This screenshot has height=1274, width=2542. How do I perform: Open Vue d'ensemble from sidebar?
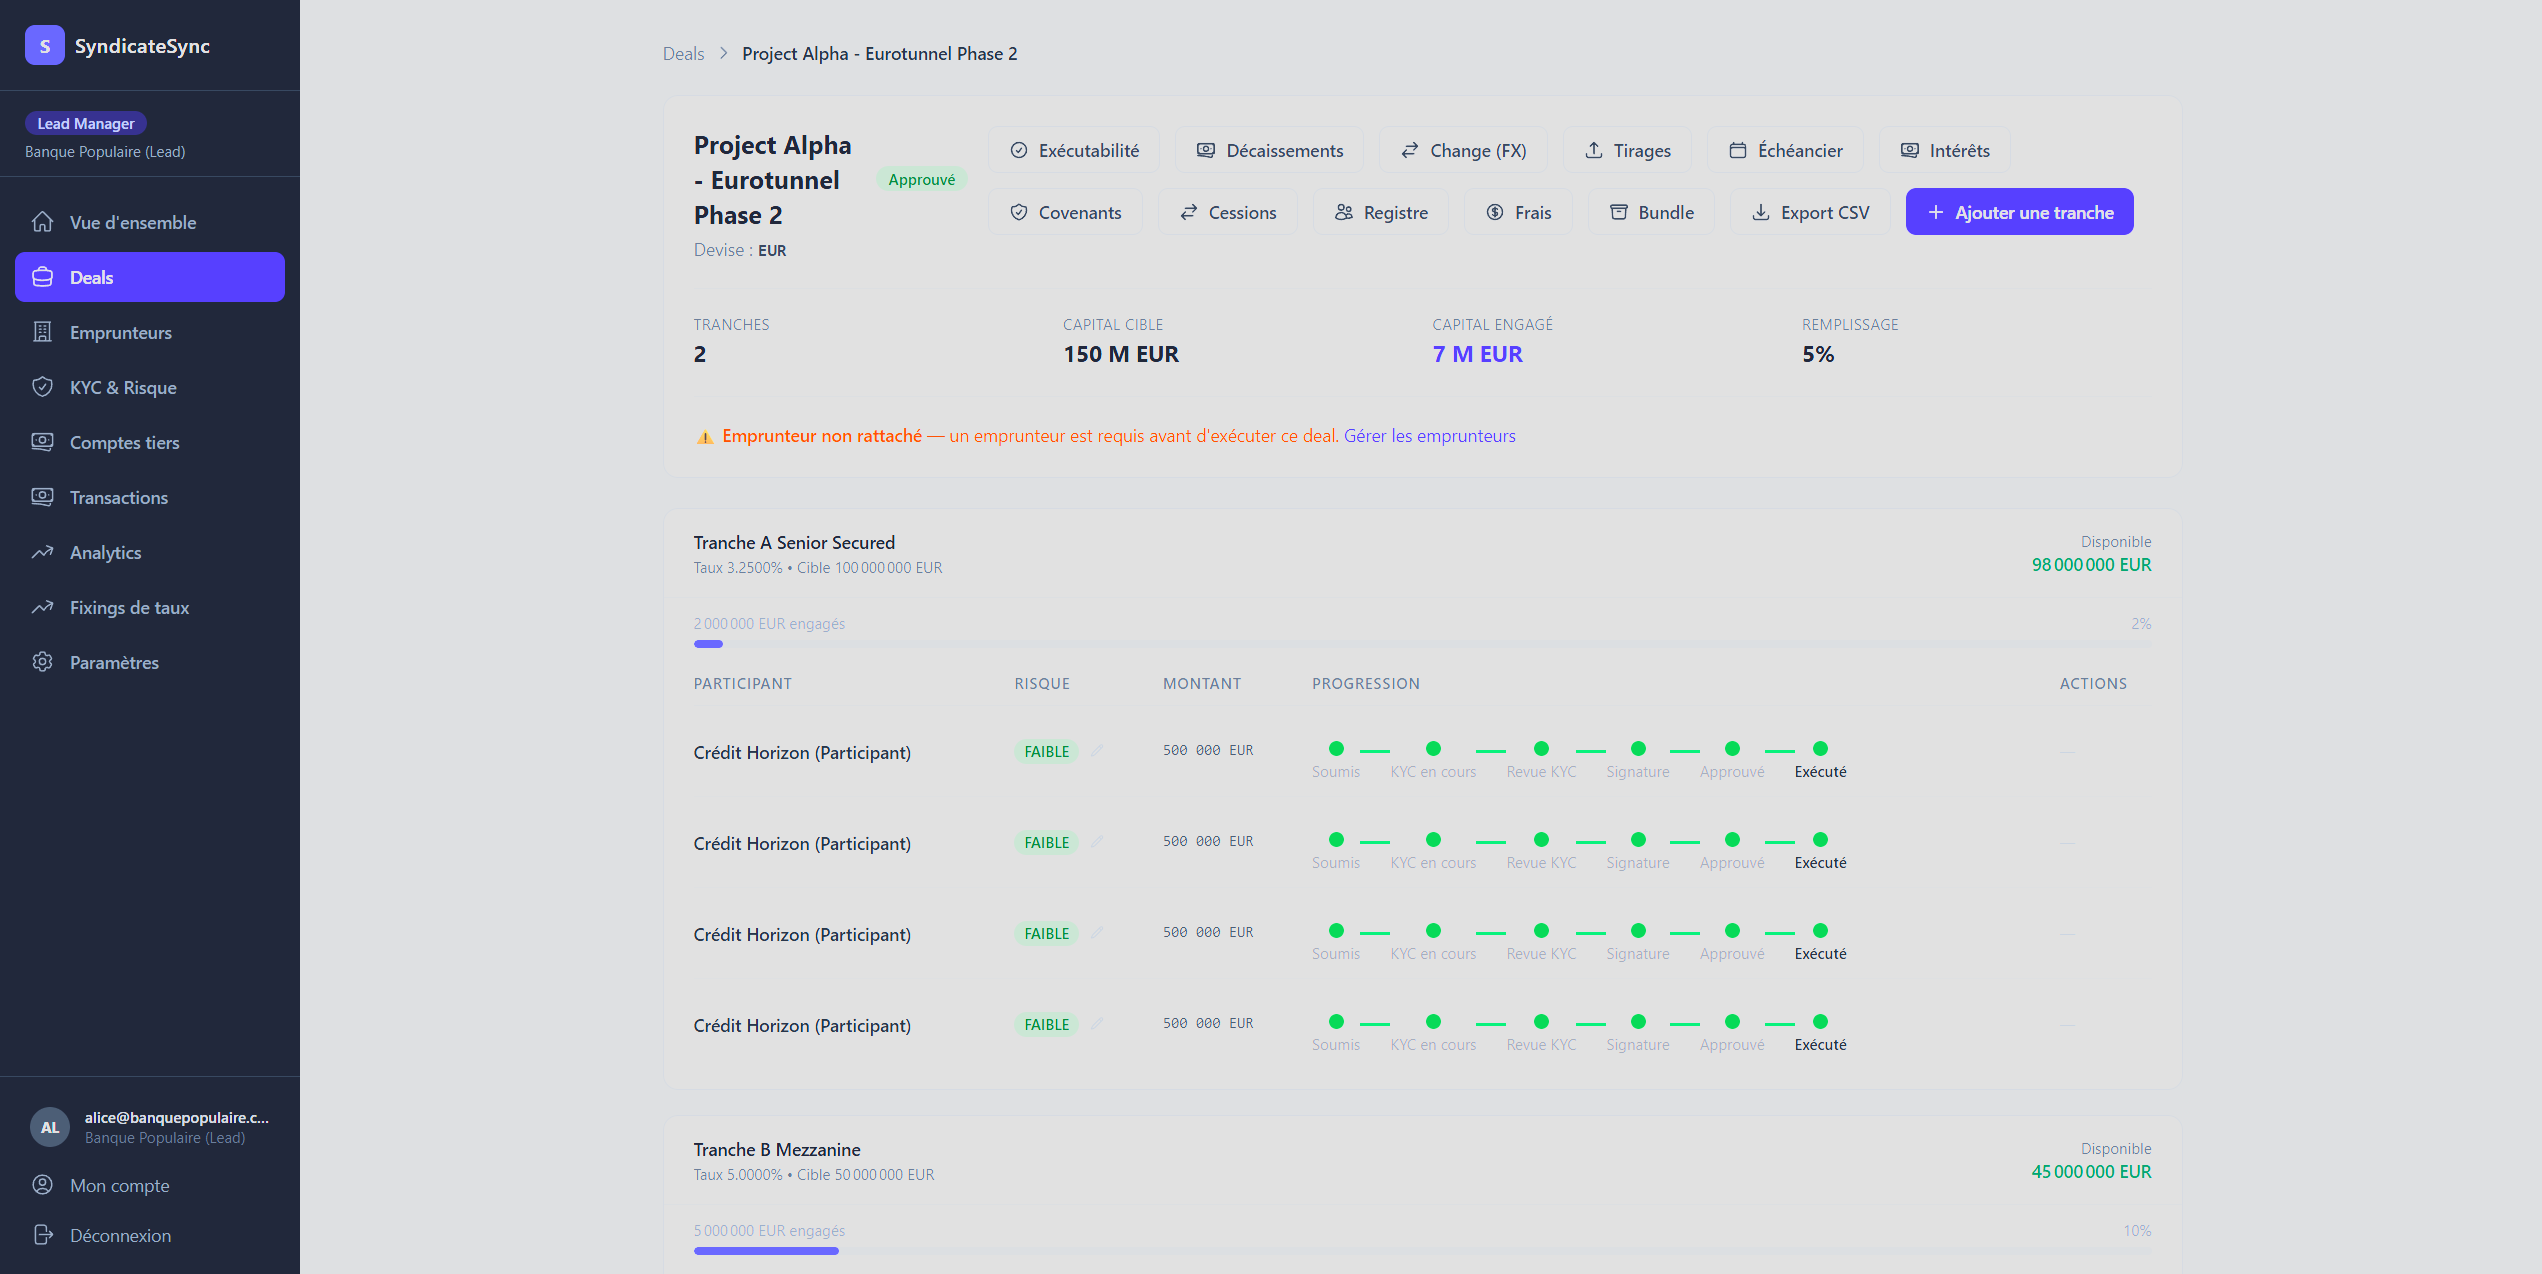150,222
